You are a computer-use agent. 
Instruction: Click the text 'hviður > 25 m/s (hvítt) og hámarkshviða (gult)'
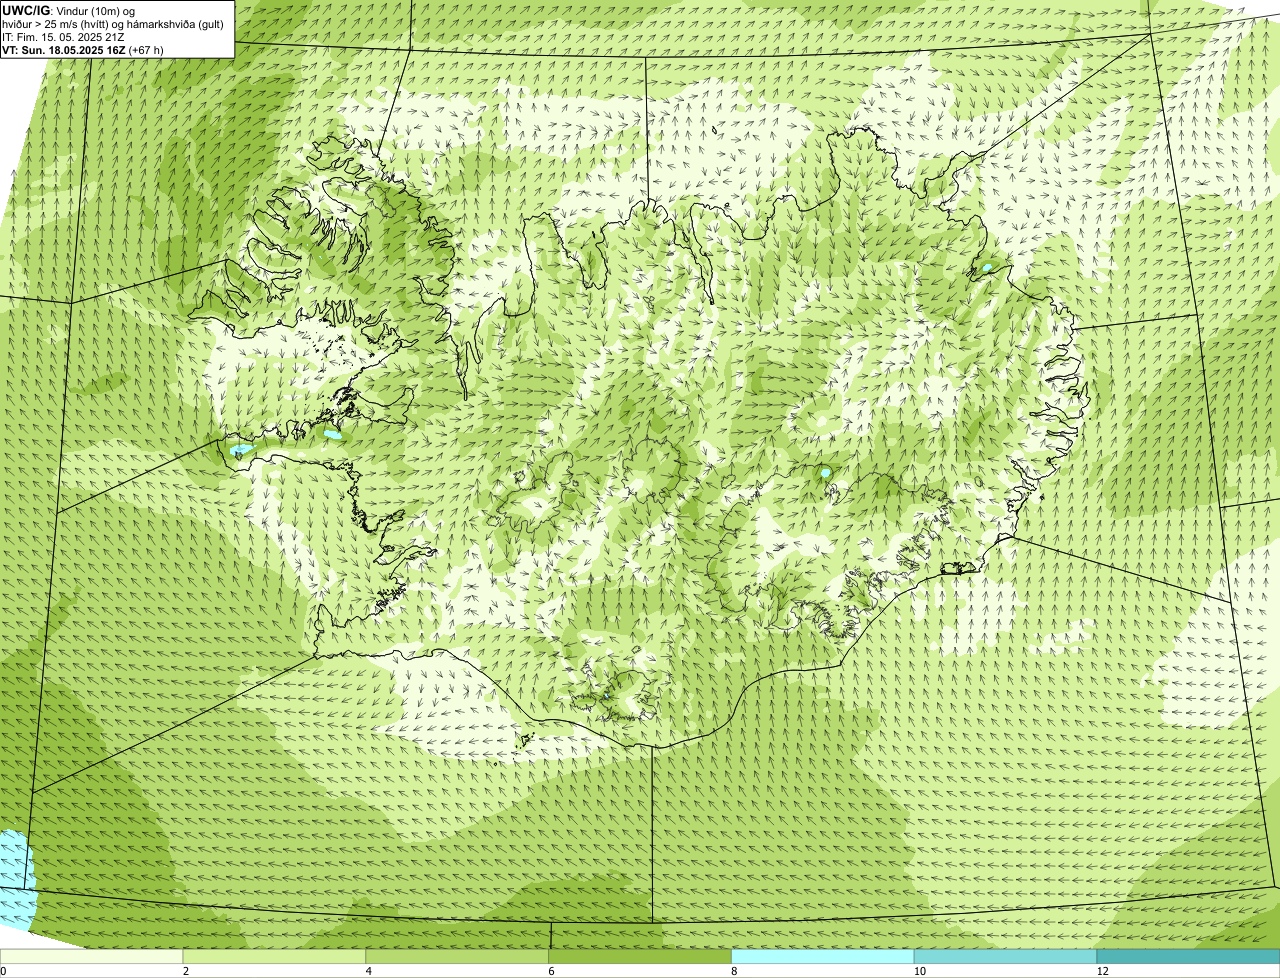click(113, 24)
